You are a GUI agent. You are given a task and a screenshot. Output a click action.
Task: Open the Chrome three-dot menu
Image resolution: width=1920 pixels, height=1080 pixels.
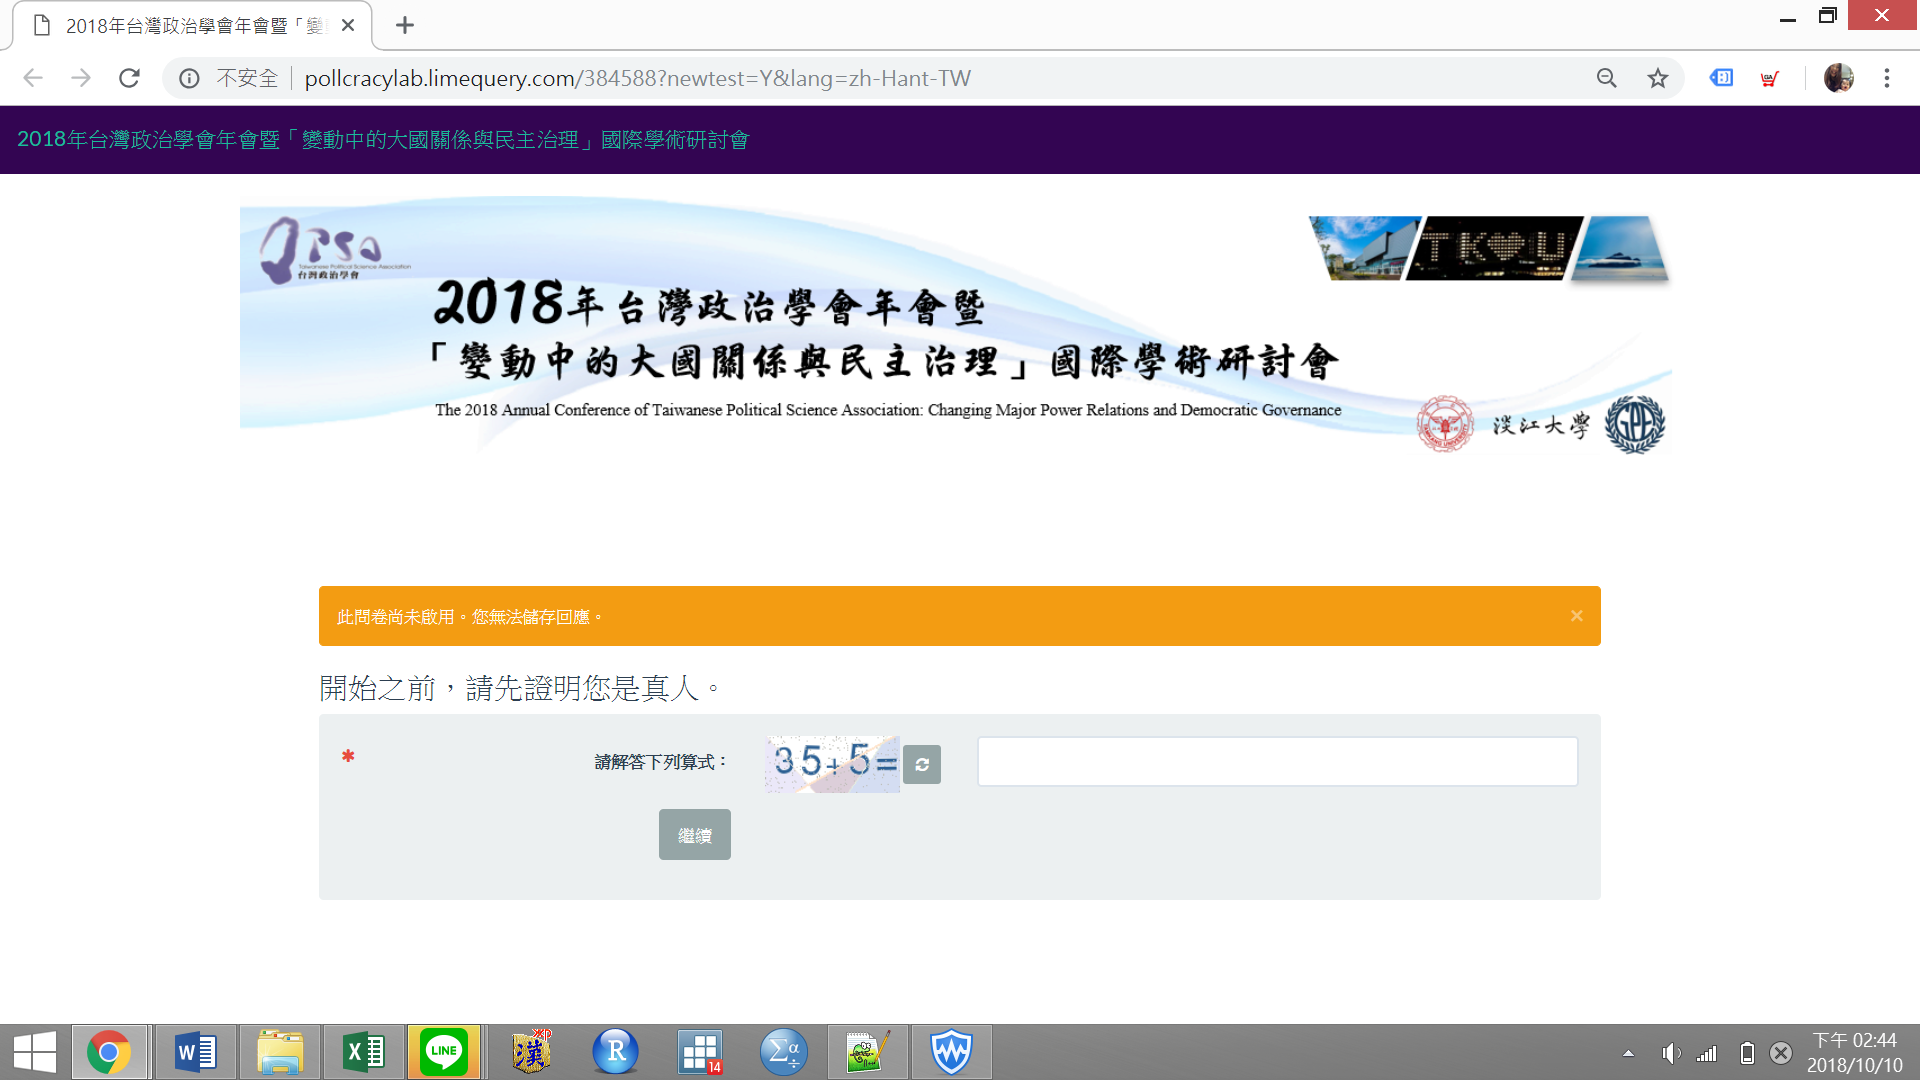pos(1886,78)
